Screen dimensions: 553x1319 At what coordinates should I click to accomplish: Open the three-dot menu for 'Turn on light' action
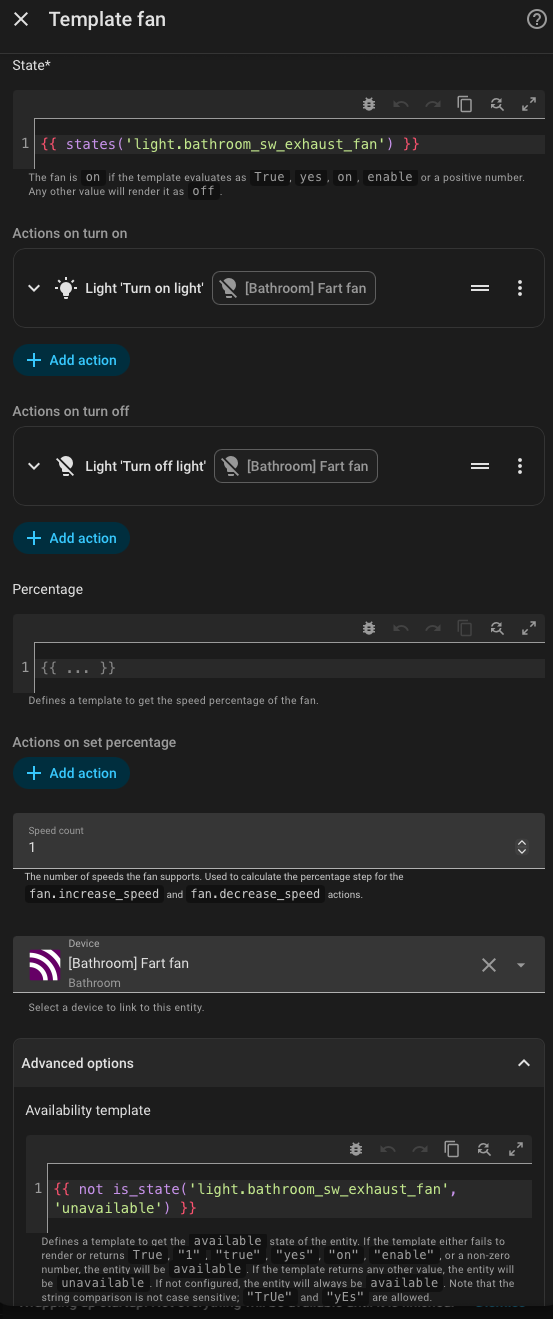coord(520,288)
